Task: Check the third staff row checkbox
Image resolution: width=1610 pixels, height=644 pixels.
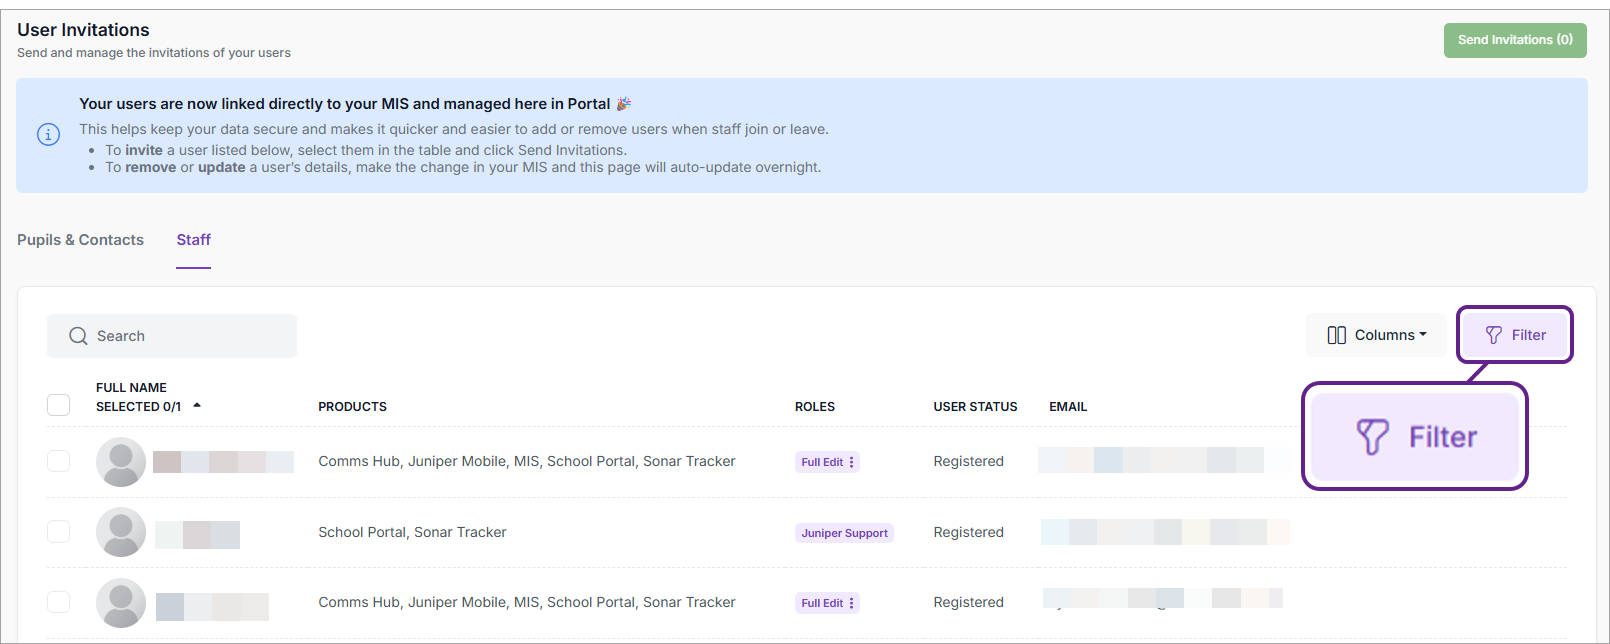Action: [59, 602]
